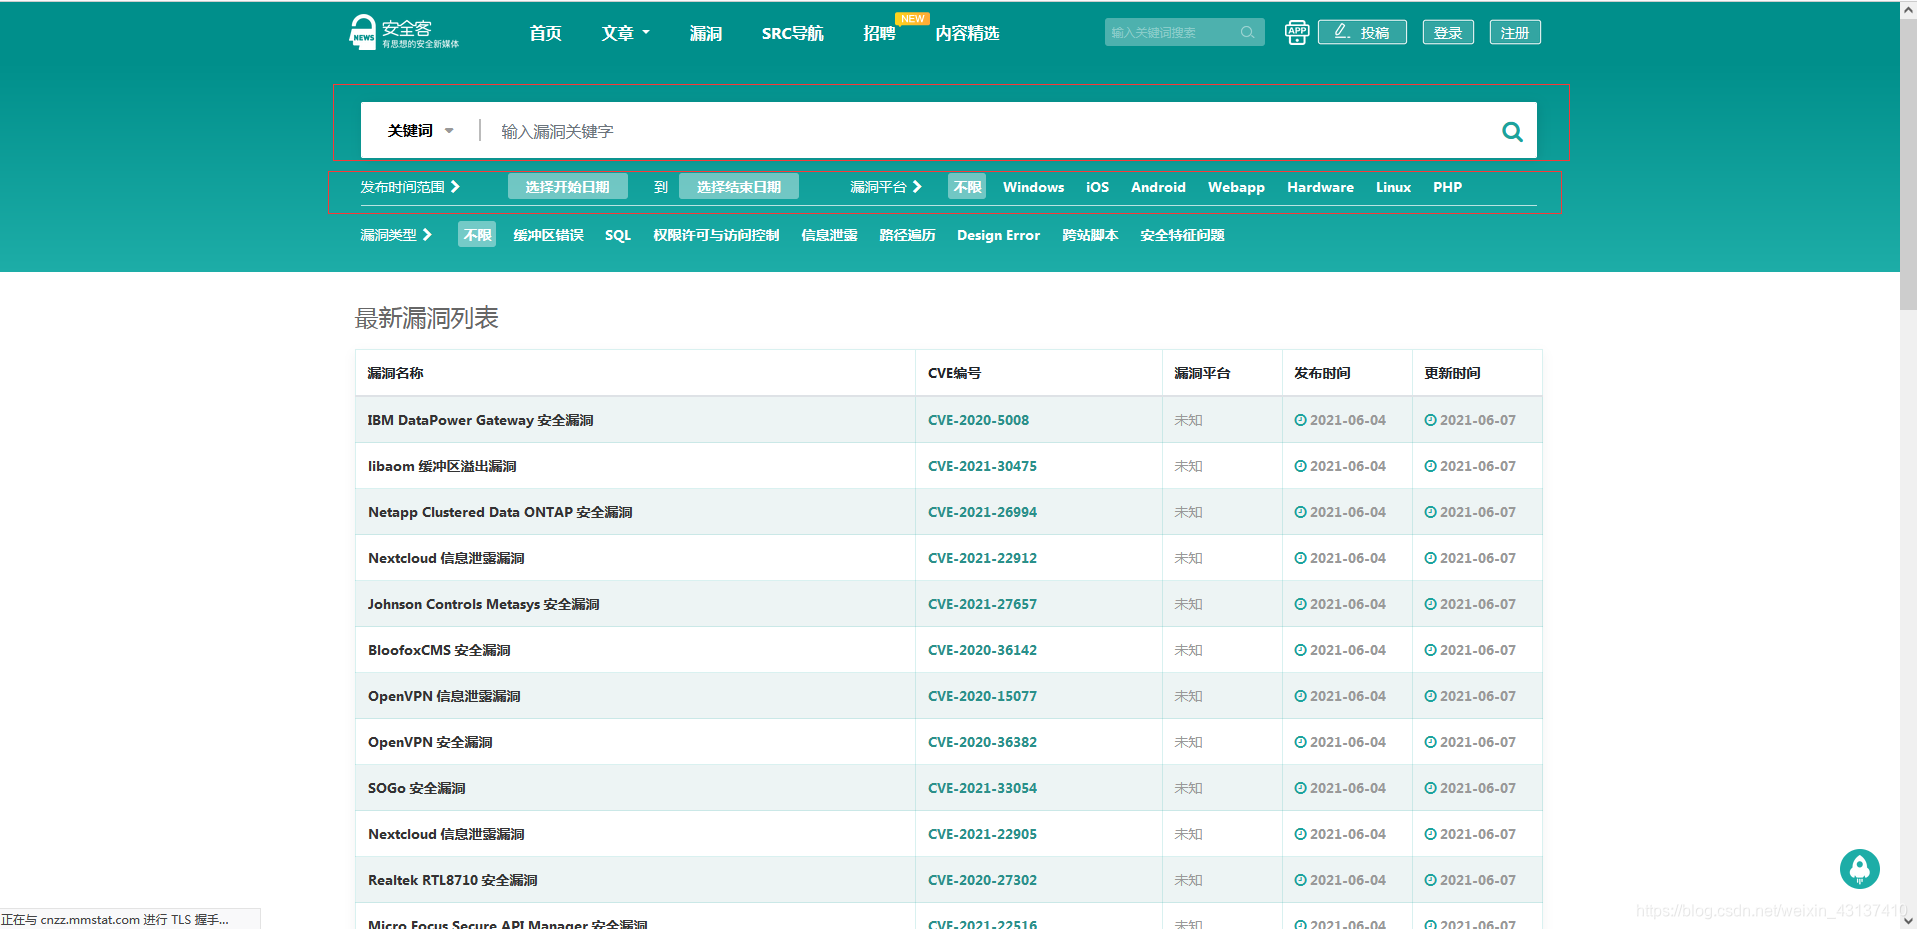Click the magnifier icon in the header search box
Image resolution: width=1917 pixels, height=929 pixels.
click(x=1247, y=32)
